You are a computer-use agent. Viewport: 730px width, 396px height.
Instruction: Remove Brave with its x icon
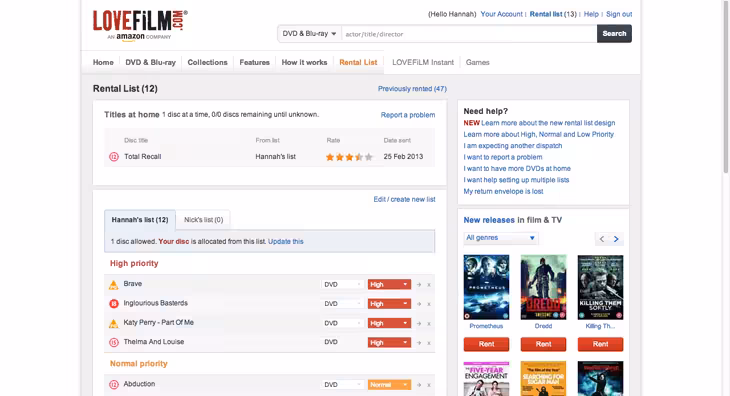(x=429, y=285)
